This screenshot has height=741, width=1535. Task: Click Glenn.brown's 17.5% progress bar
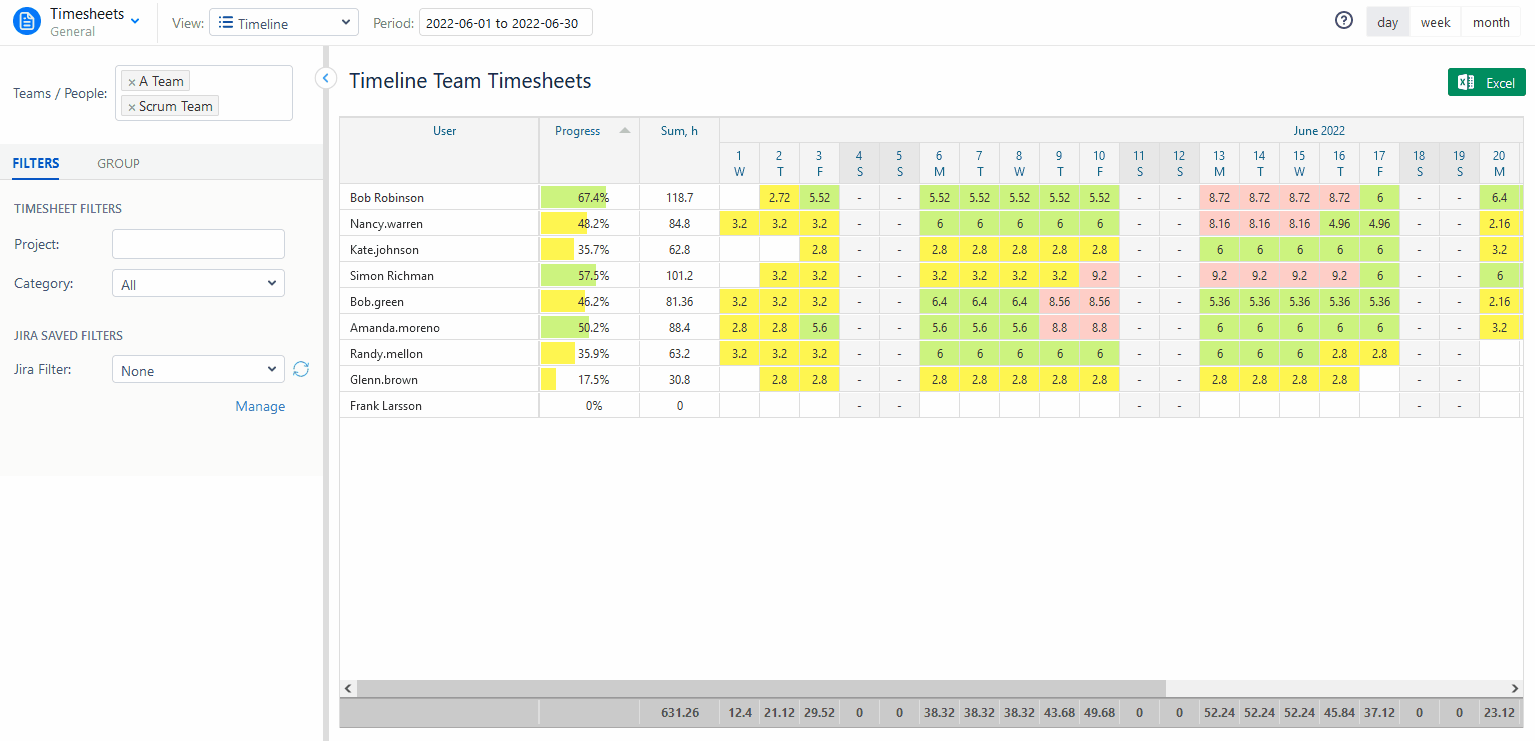tap(548, 379)
